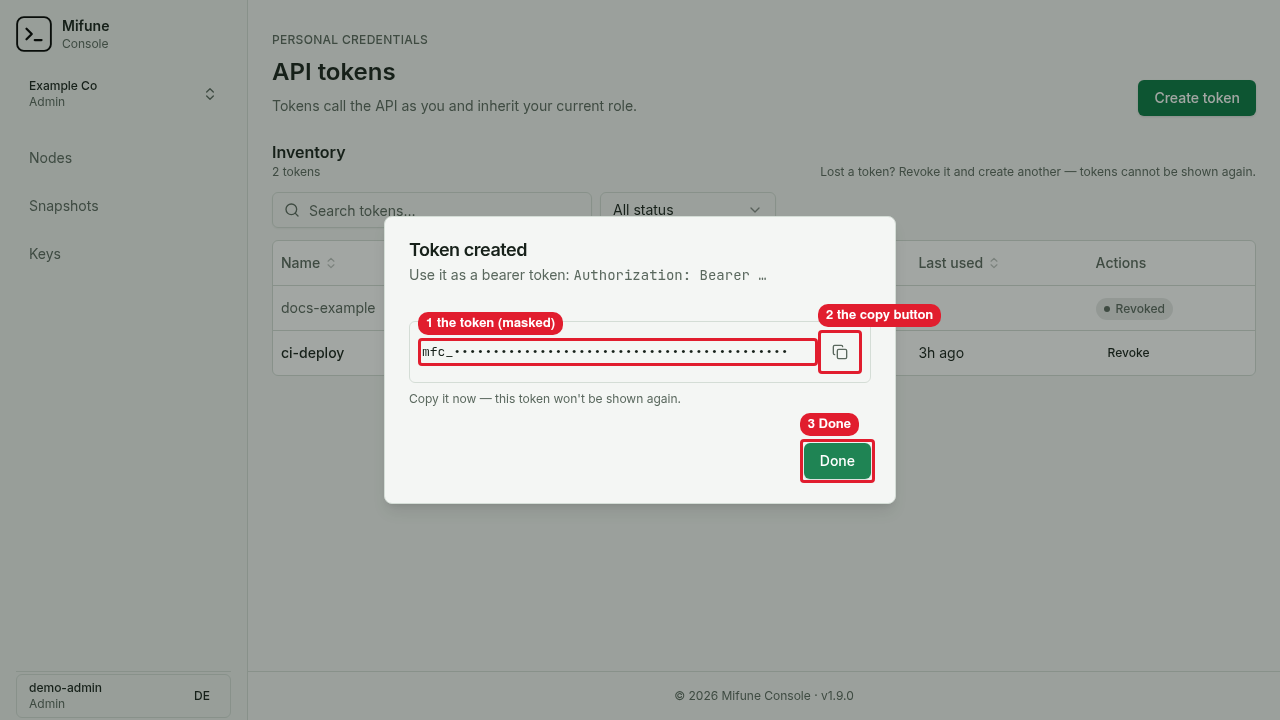Open the Snapshots section
The height and width of the screenshot is (720, 1280).
64,206
